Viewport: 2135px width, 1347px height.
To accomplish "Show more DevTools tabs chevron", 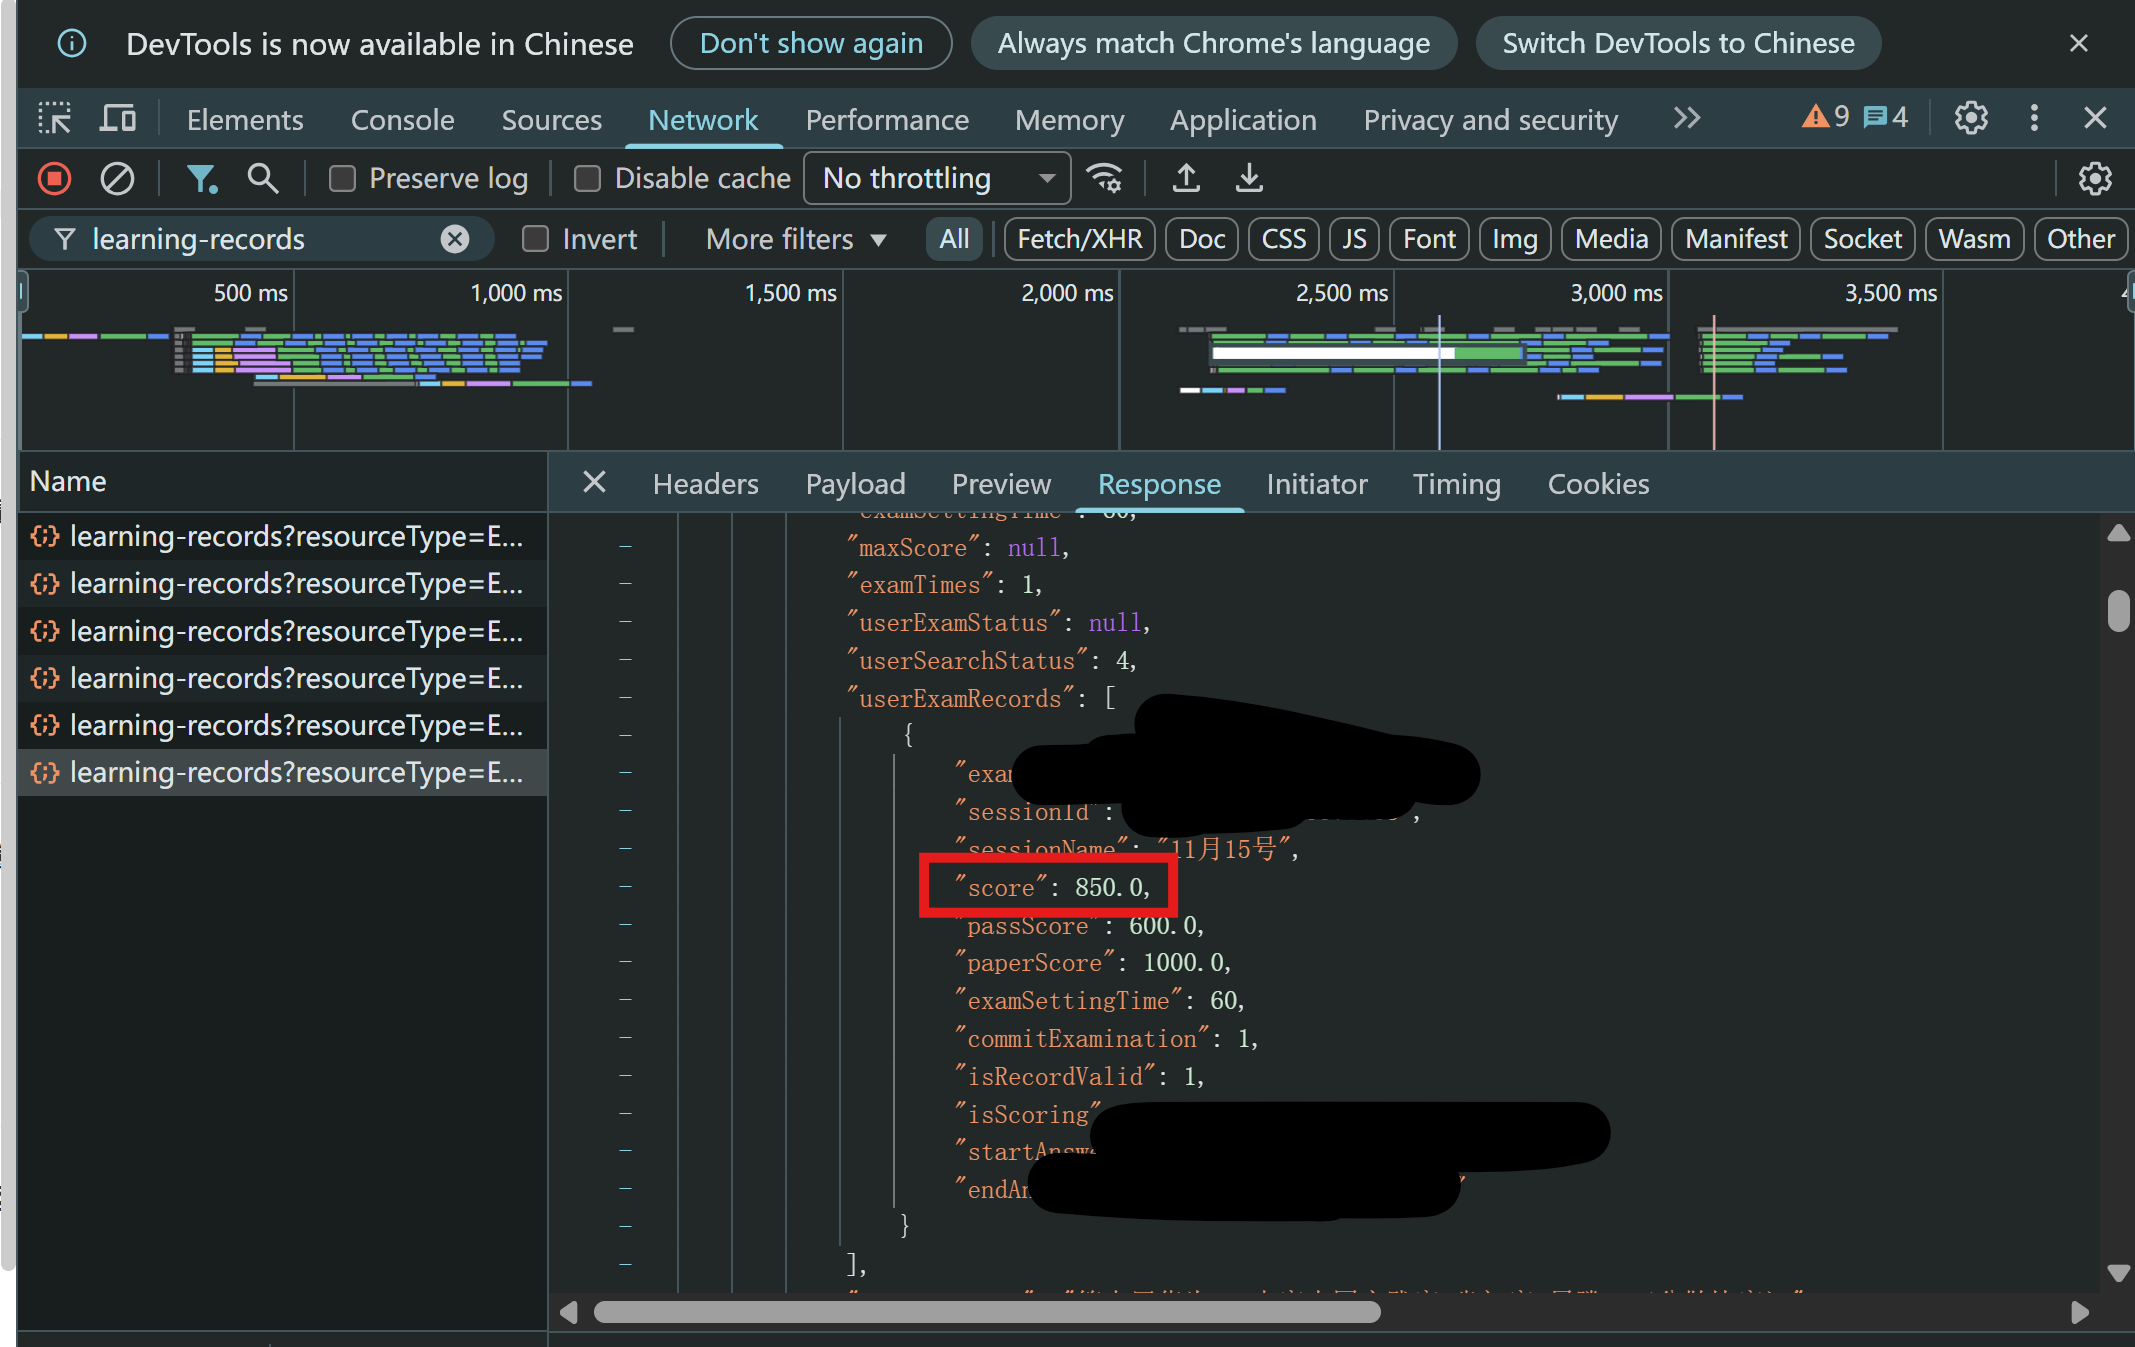I will coord(1686,119).
